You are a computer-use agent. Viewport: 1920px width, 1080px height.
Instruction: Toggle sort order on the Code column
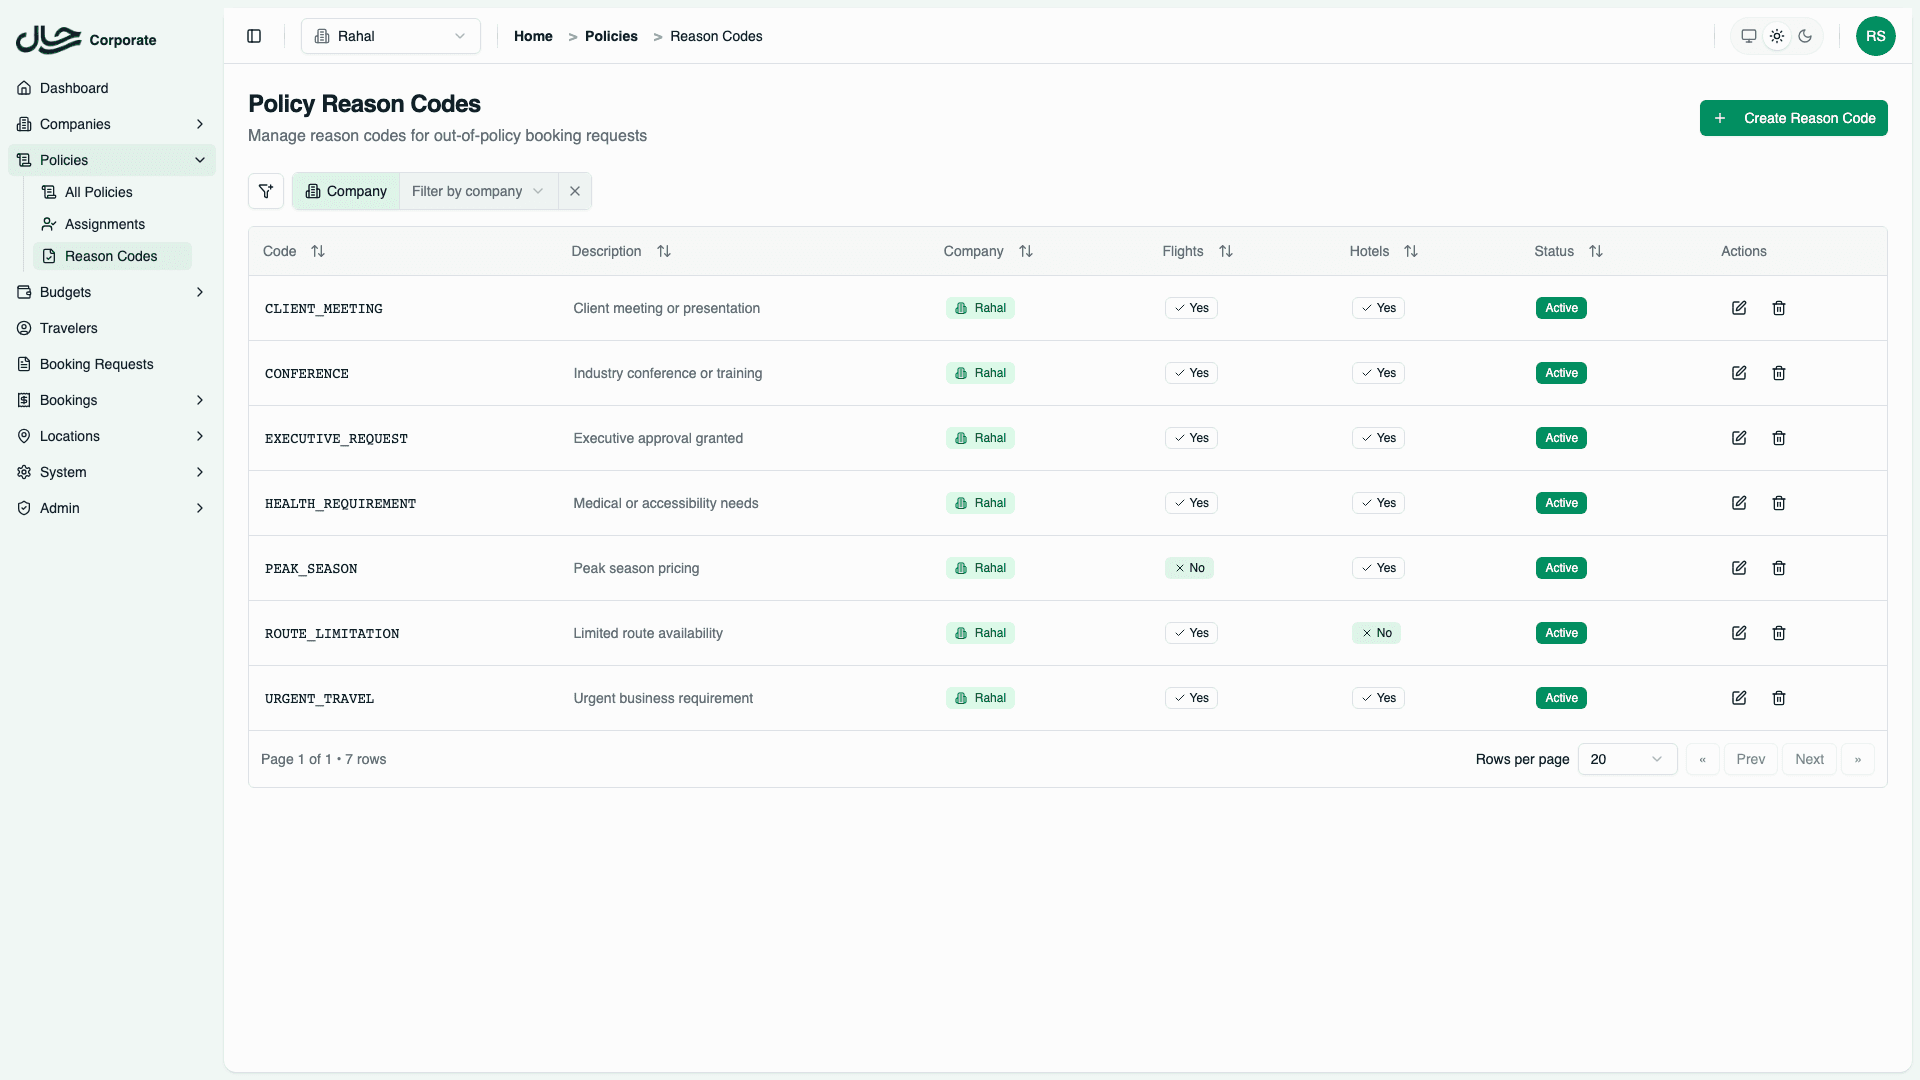(x=318, y=251)
